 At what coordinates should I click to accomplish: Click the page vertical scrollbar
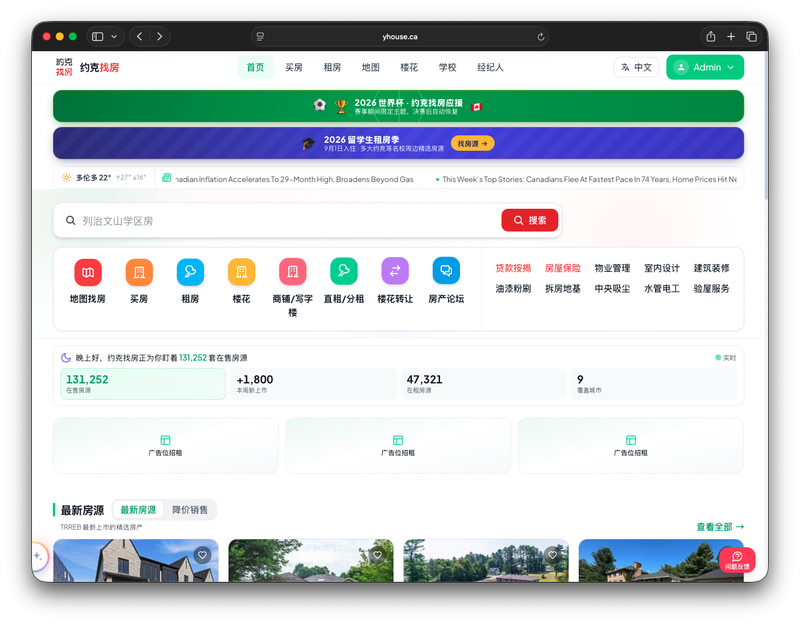tap(766, 125)
